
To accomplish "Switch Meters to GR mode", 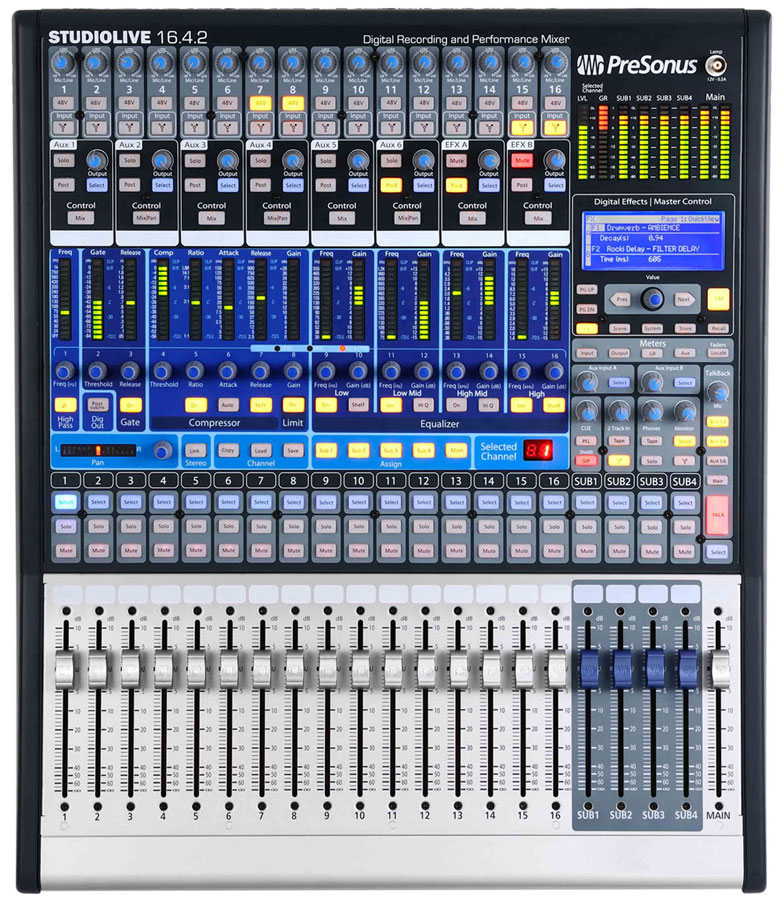I will [652, 354].
